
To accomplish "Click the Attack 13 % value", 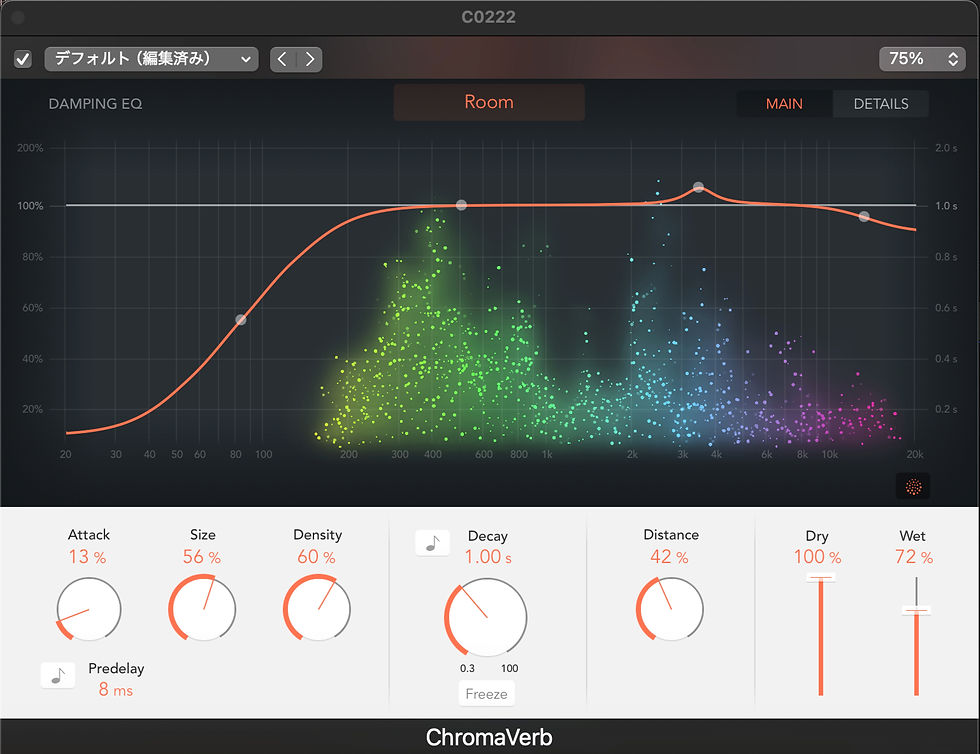I will pos(88,556).
